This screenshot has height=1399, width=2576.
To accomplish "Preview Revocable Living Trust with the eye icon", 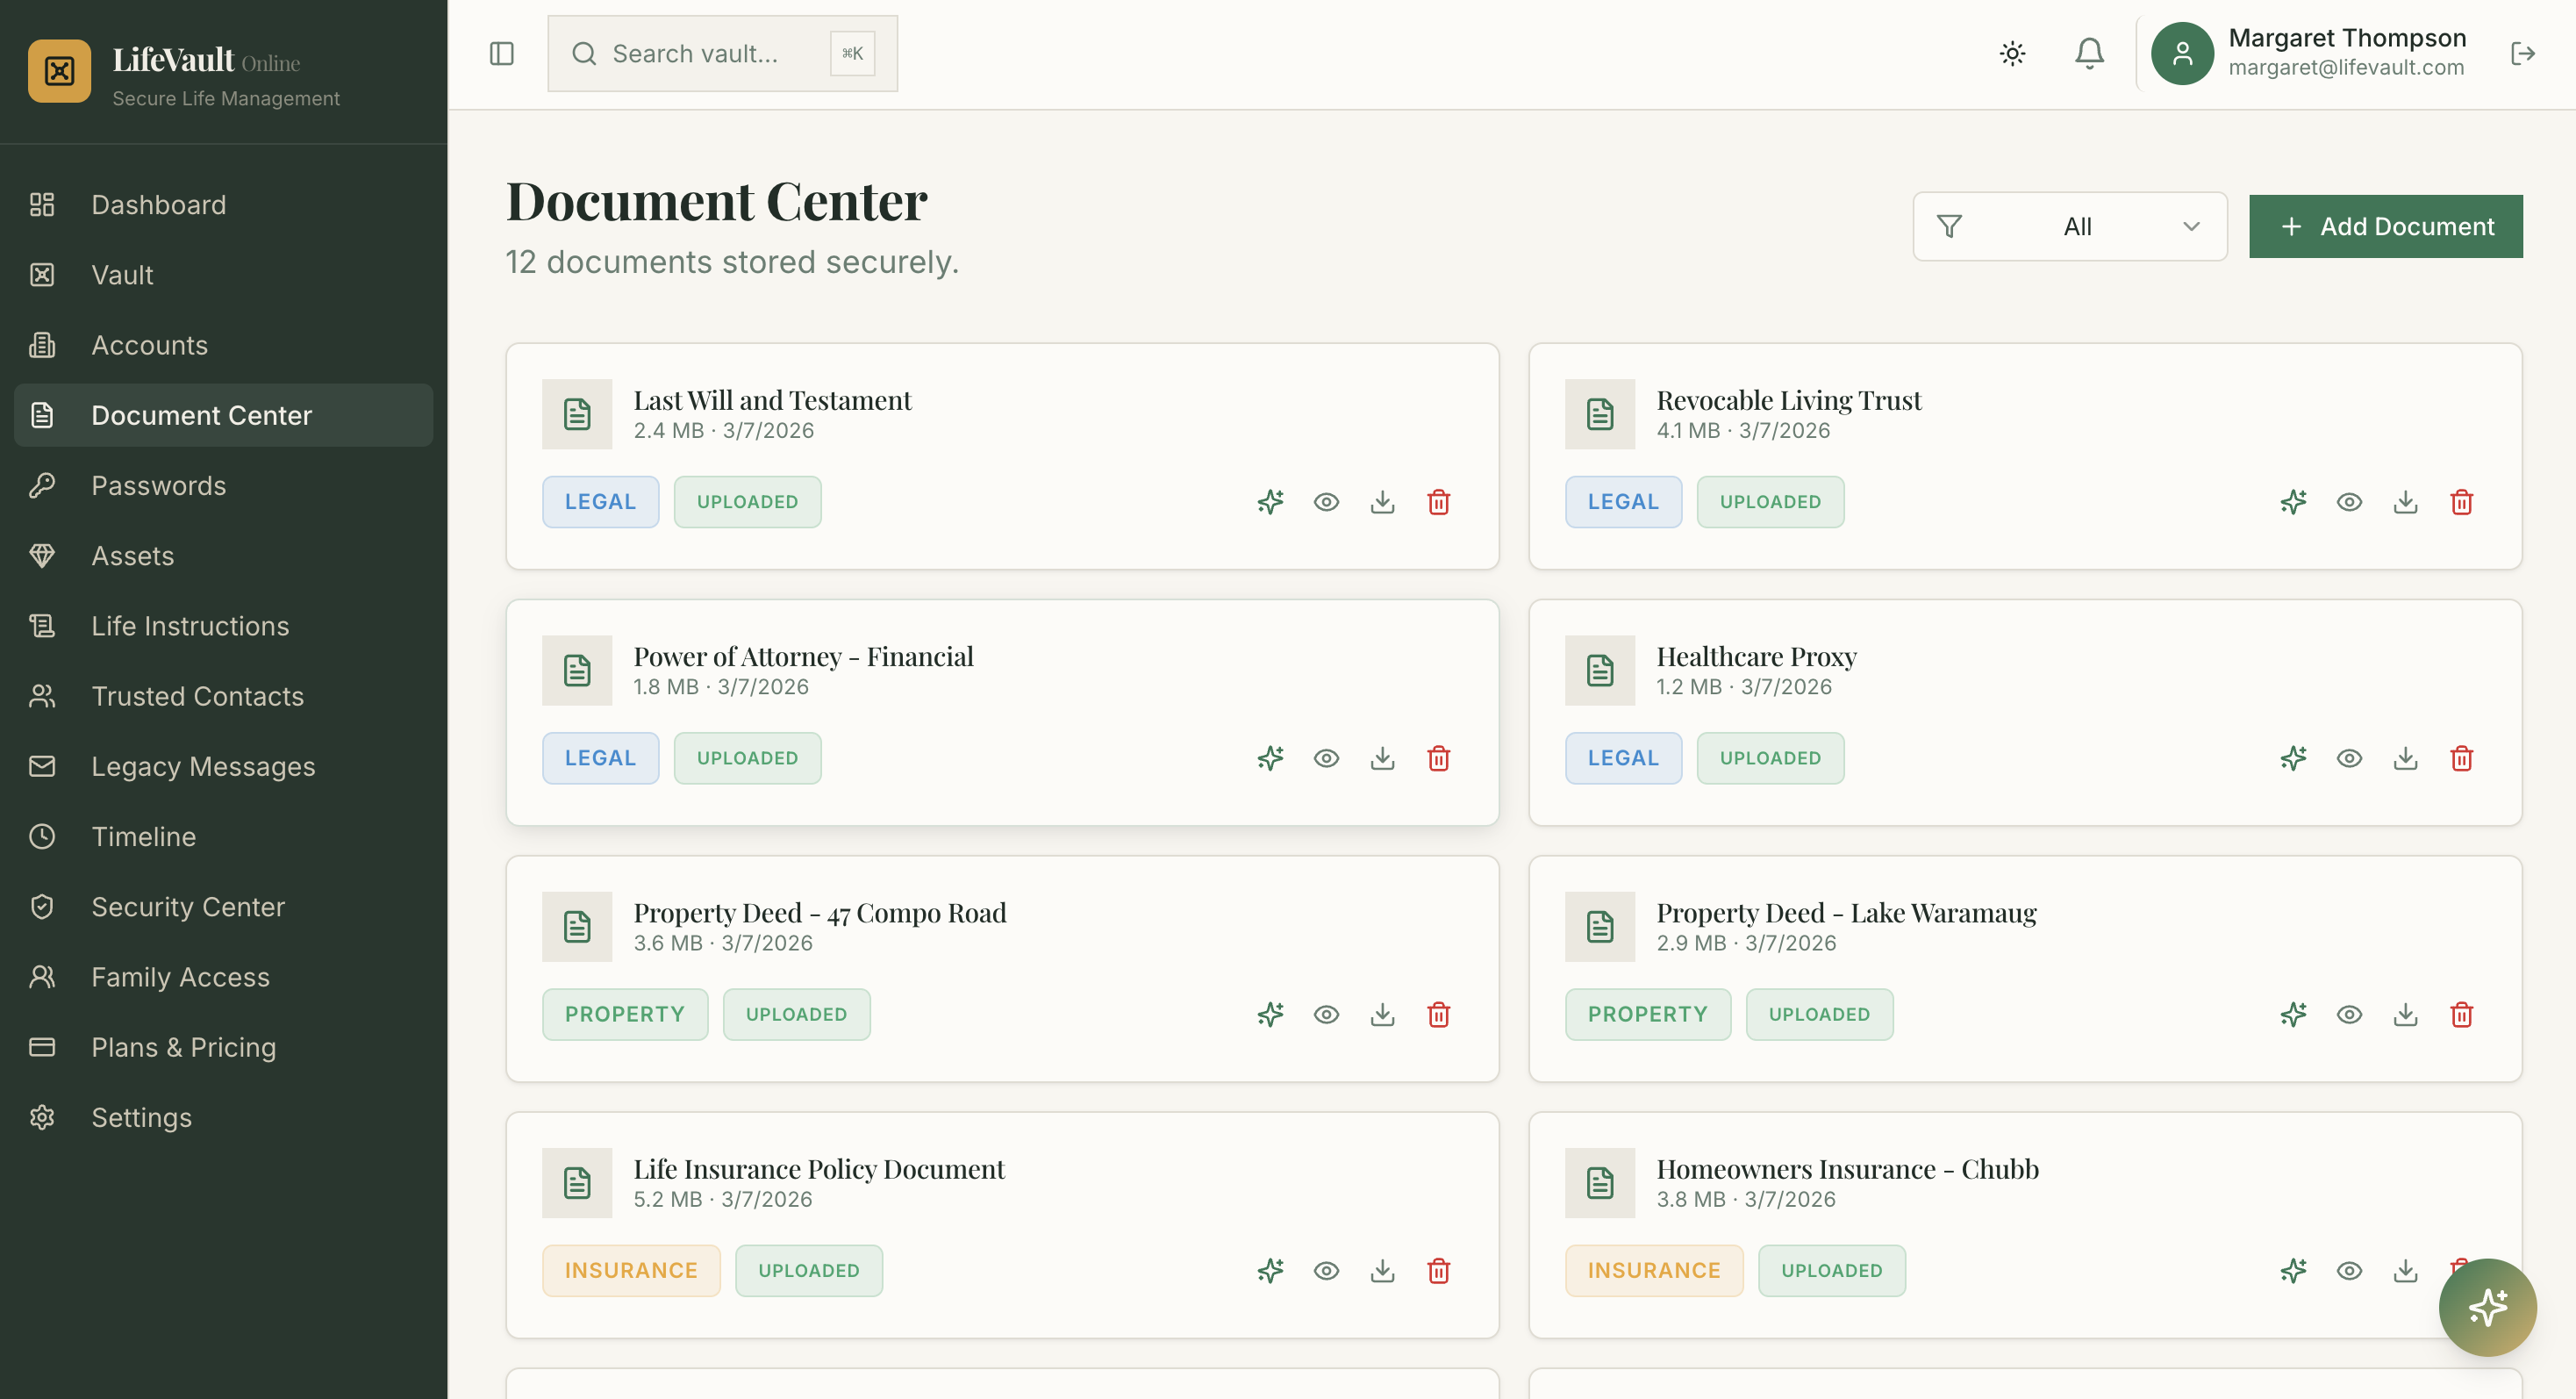I will [2349, 502].
